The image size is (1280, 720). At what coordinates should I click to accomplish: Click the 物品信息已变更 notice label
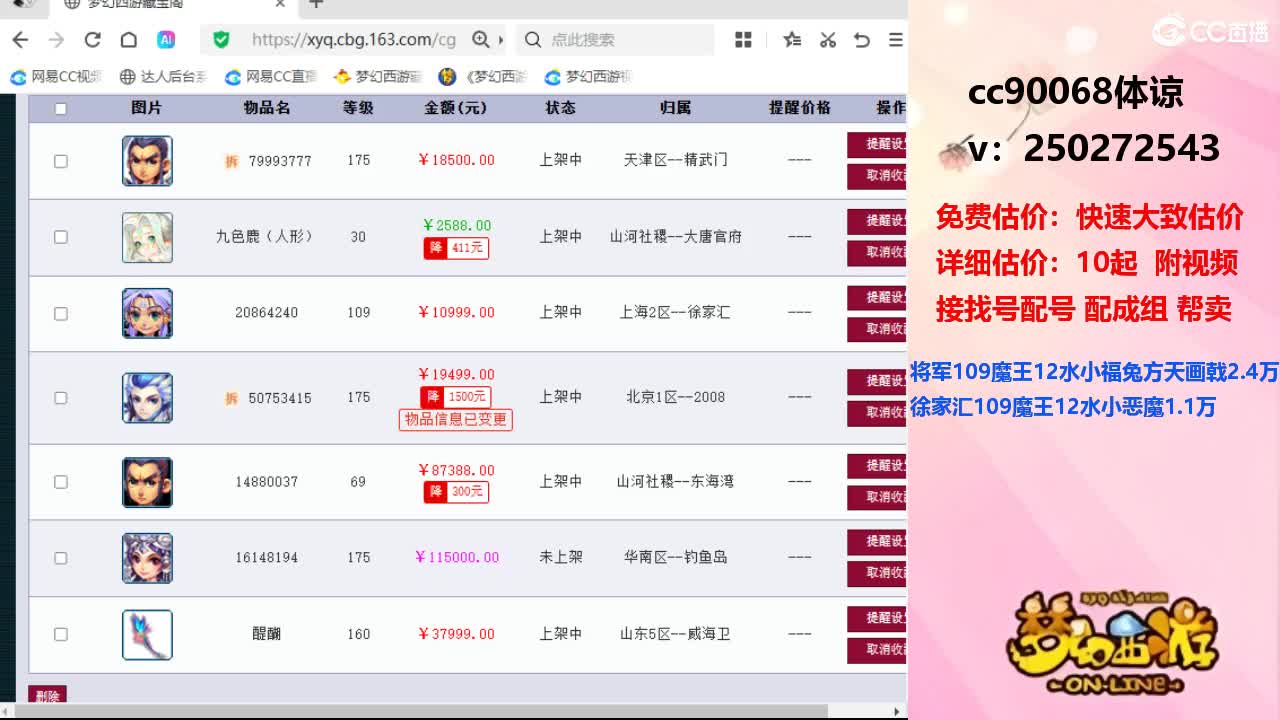pos(456,420)
